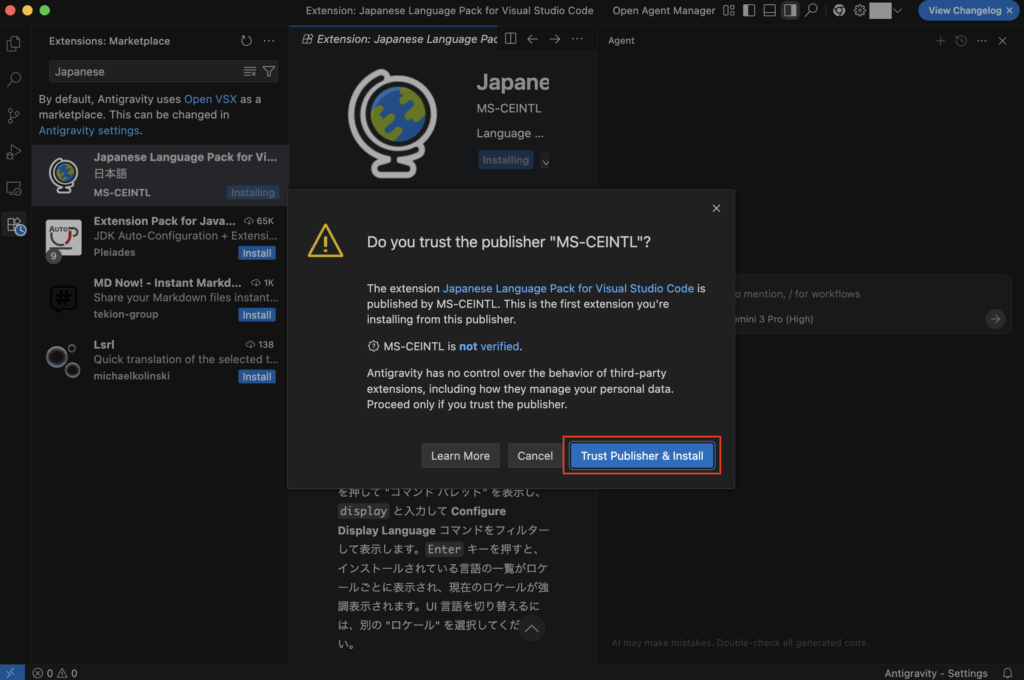Open the Explorer view in activity bar
This screenshot has width=1024, height=680.
tap(14, 44)
